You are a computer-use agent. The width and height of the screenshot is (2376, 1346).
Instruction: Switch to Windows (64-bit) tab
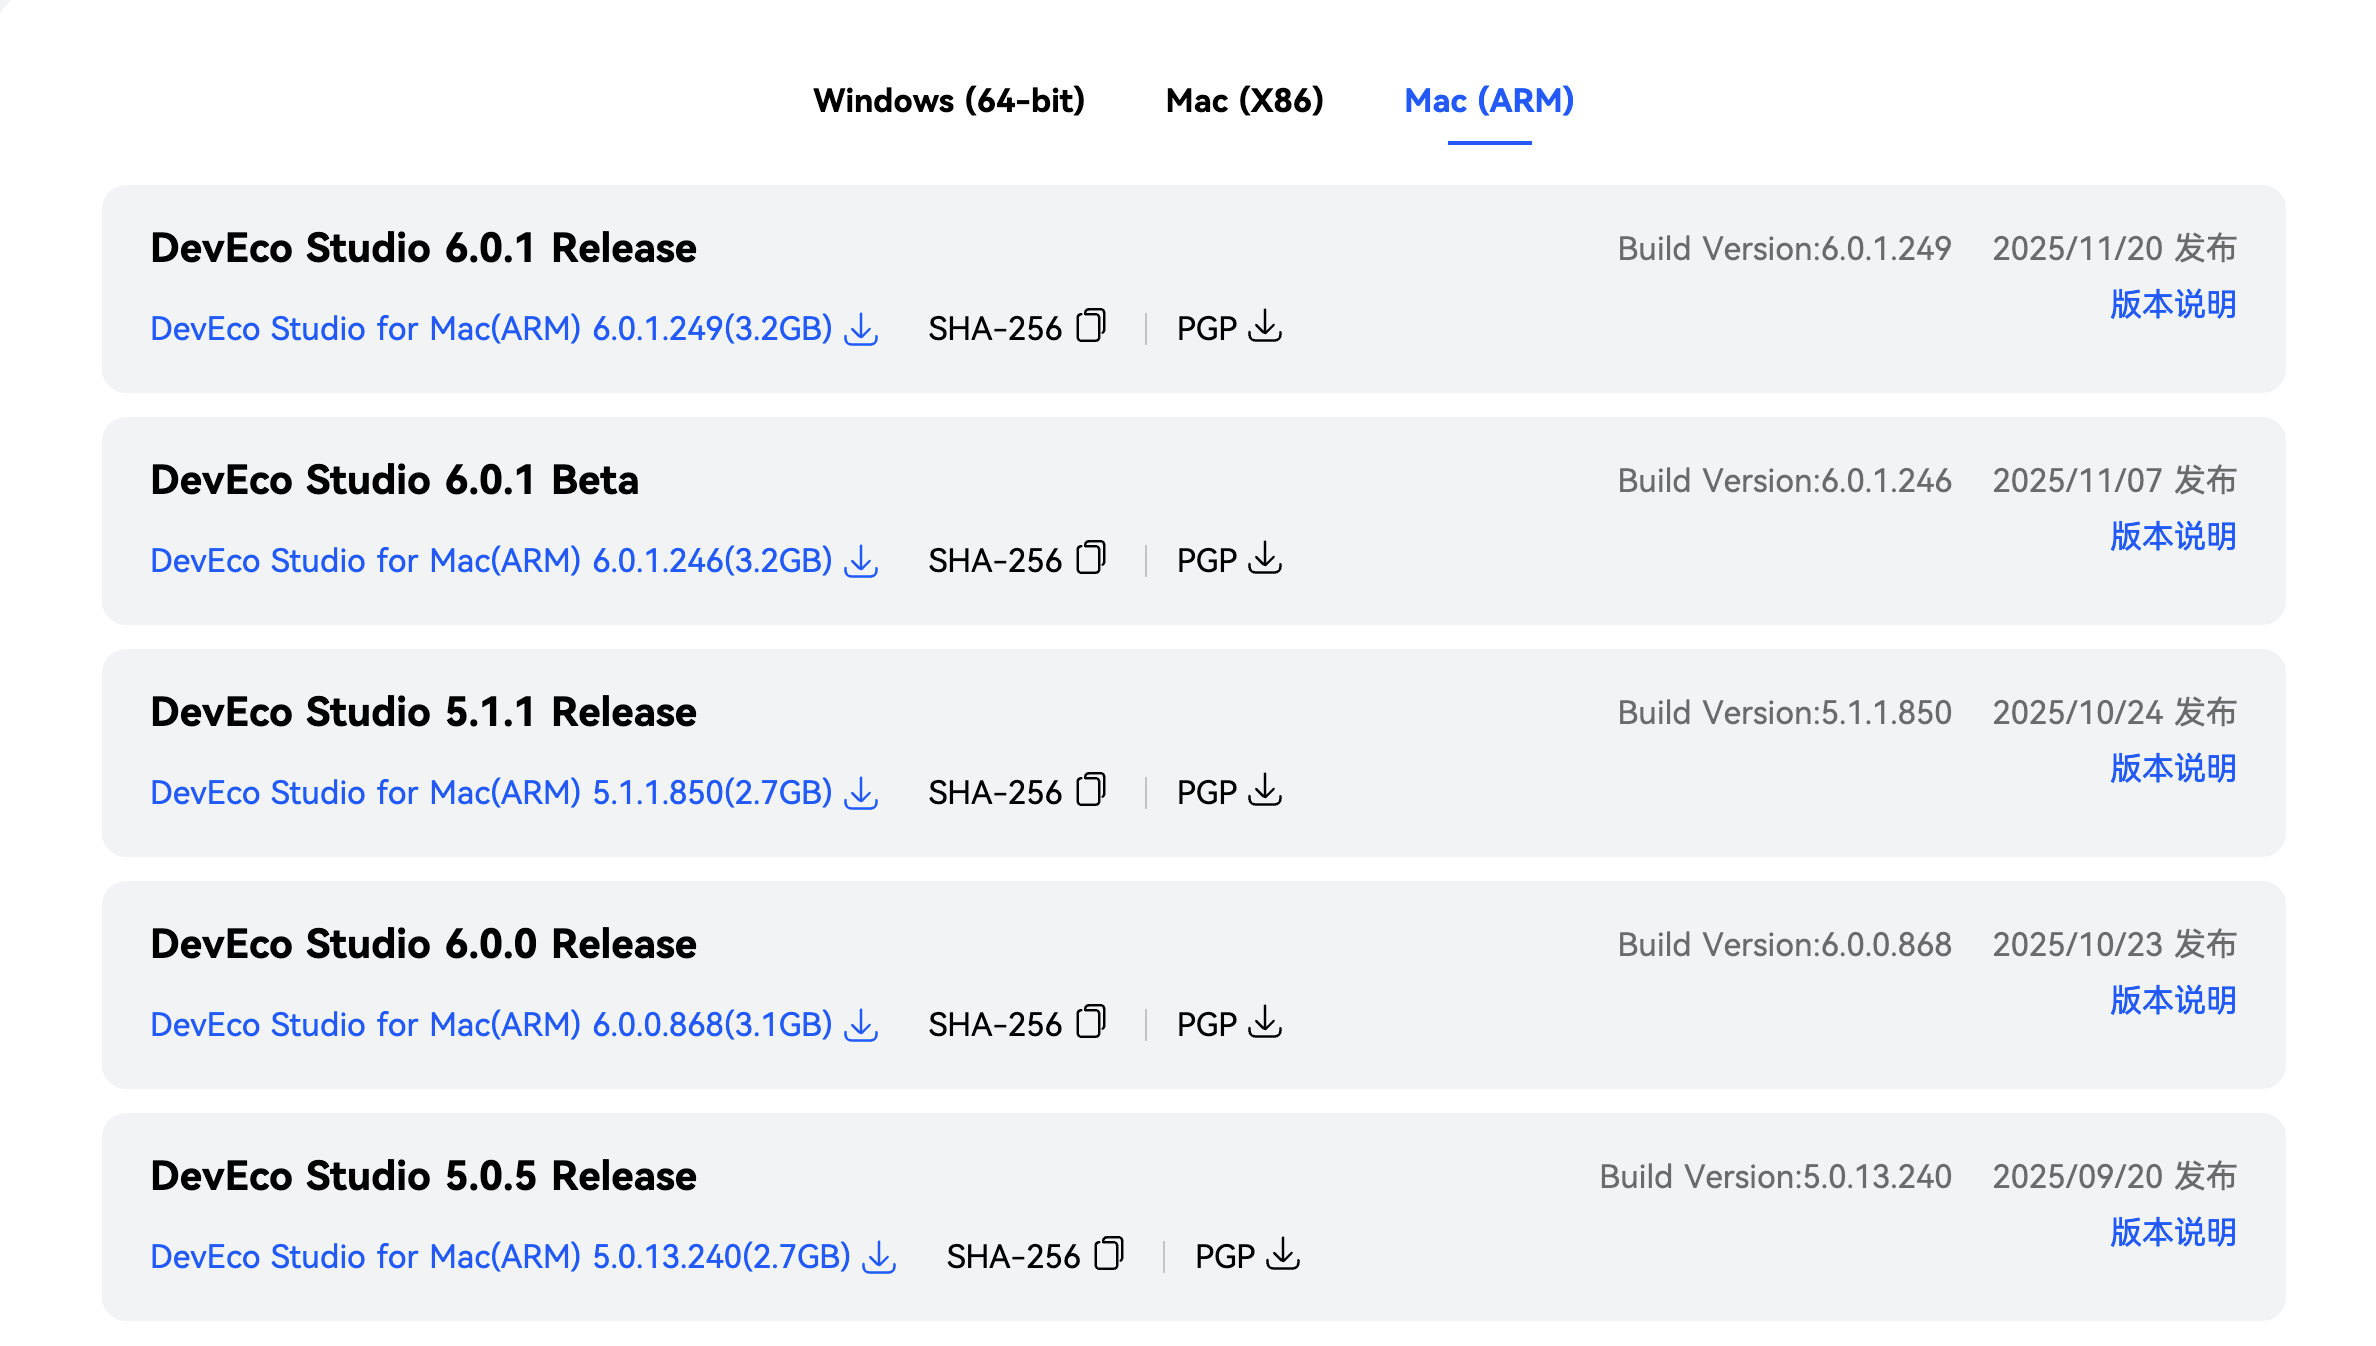coord(948,101)
